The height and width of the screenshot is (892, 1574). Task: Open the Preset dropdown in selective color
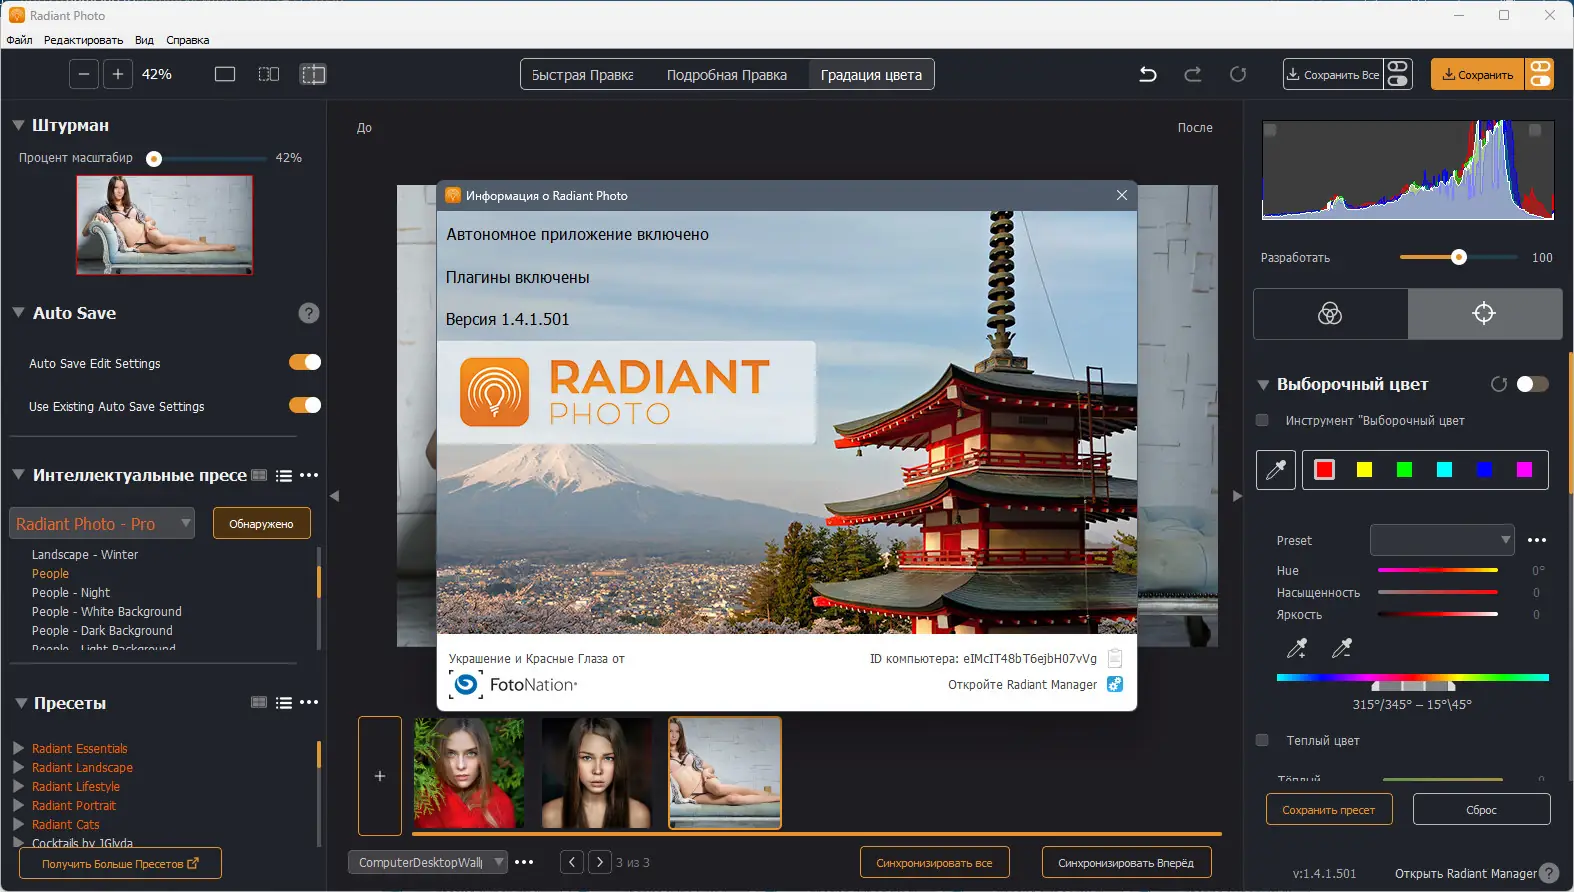point(1442,540)
